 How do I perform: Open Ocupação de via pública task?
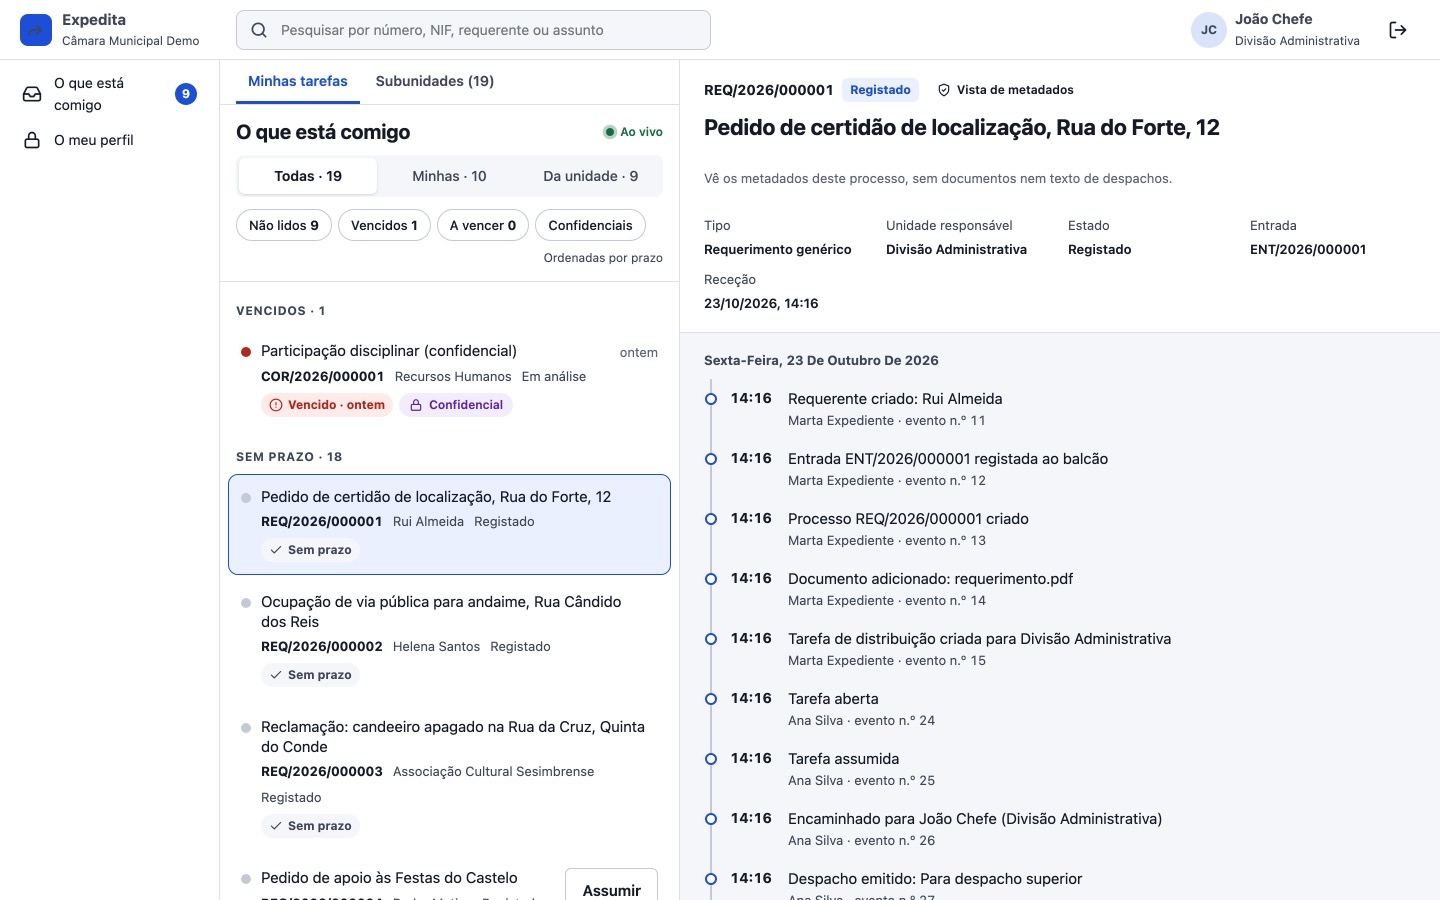click(x=449, y=638)
